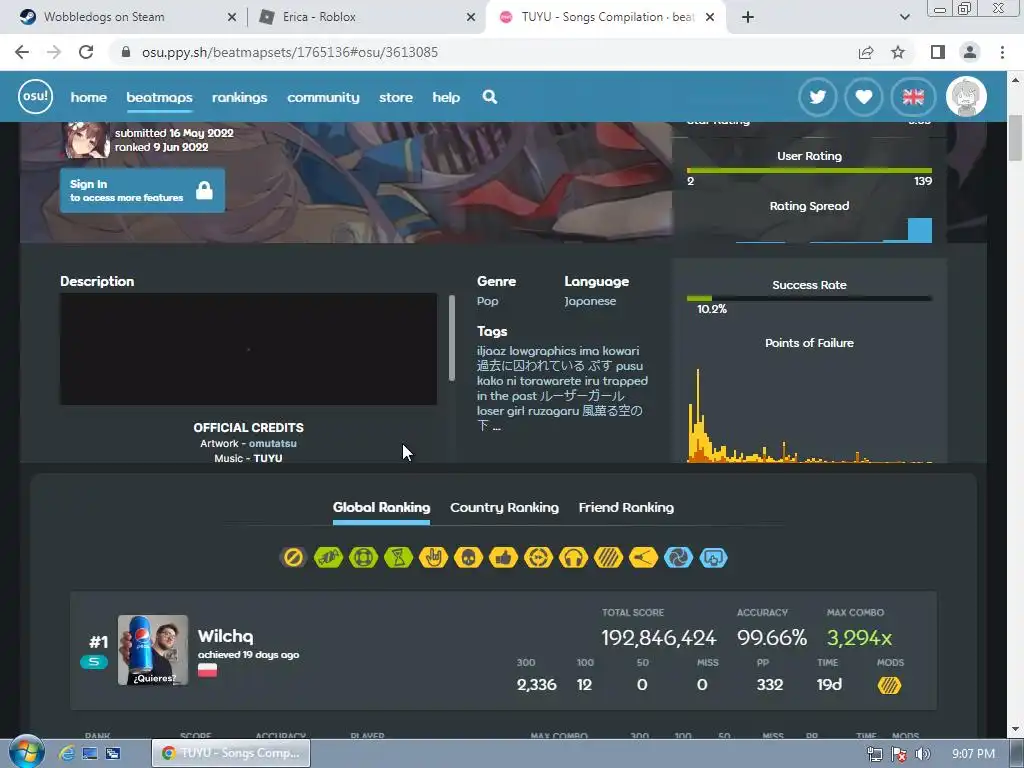
Task: Select the Flashlight mod icon
Action: (x=643, y=558)
